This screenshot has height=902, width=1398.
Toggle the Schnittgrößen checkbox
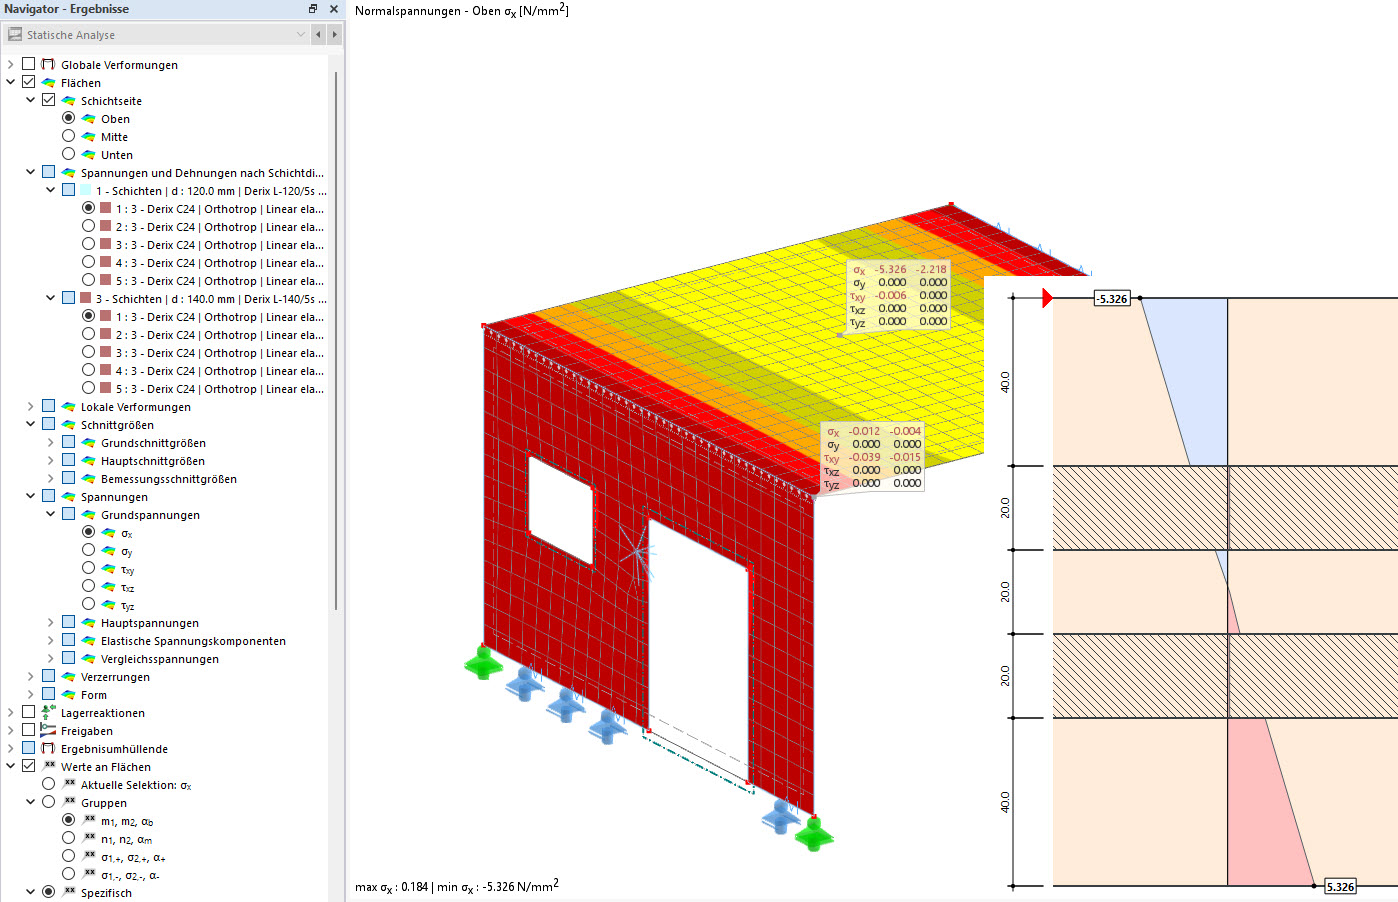pos(48,424)
